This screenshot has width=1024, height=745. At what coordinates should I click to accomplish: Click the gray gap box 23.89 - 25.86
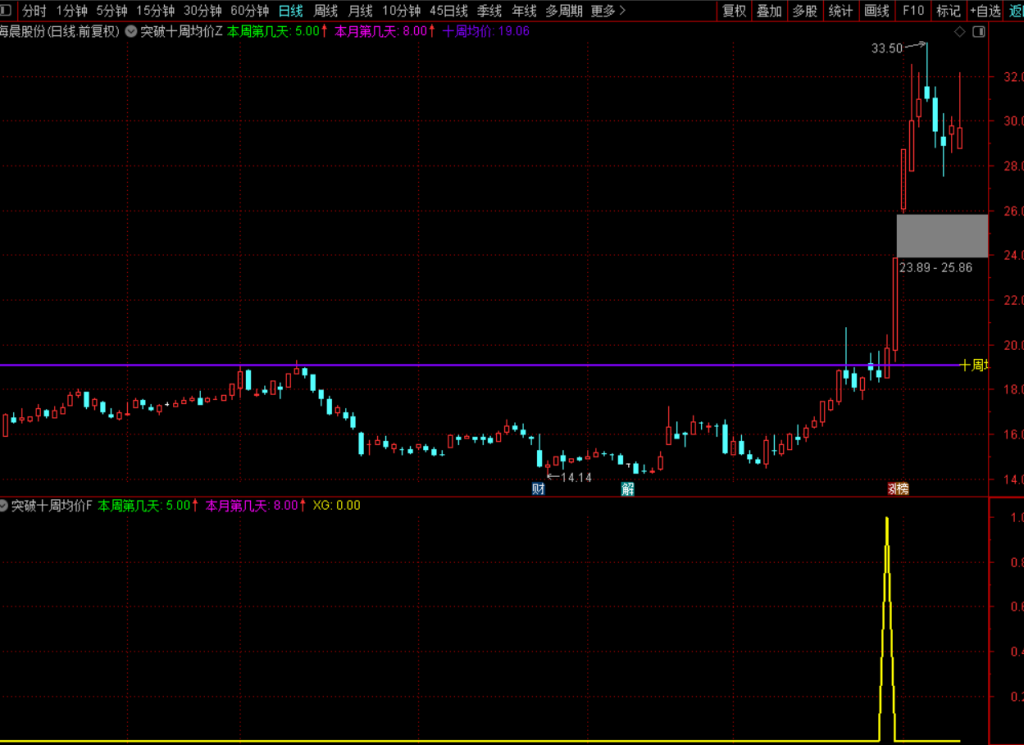(x=942, y=235)
